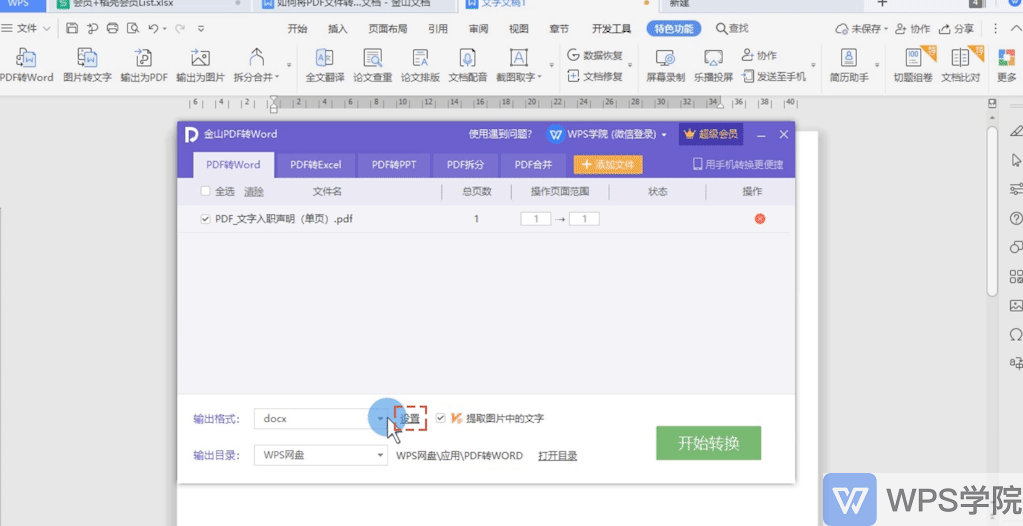Open 切题组卷 tool
The image size is (1023, 526).
point(913,65)
